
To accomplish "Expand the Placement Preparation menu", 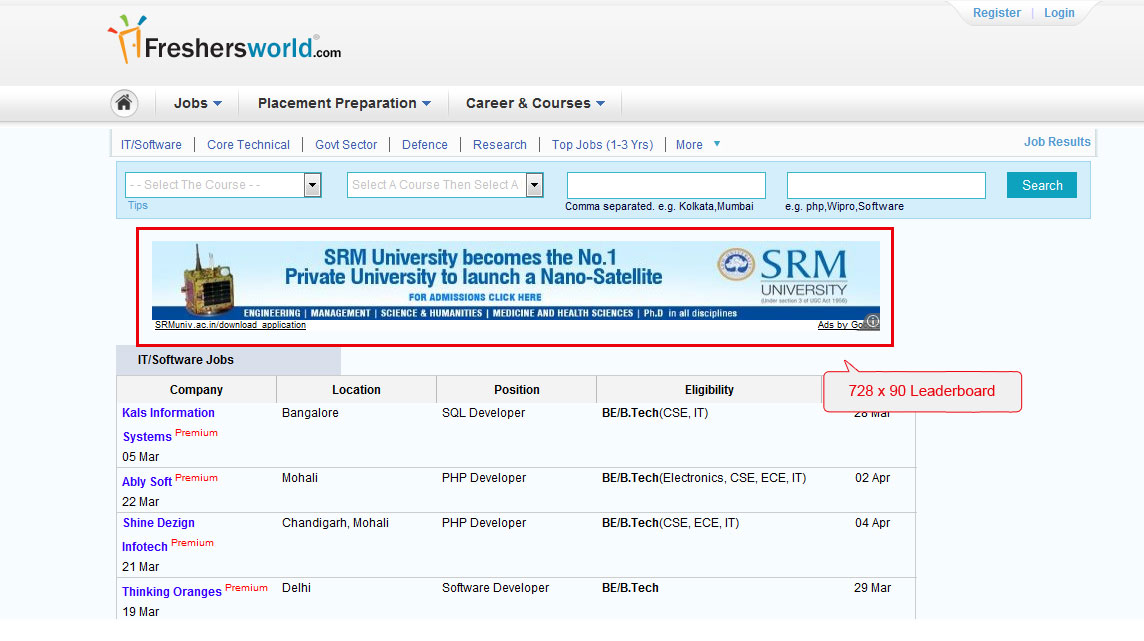I will [344, 104].
